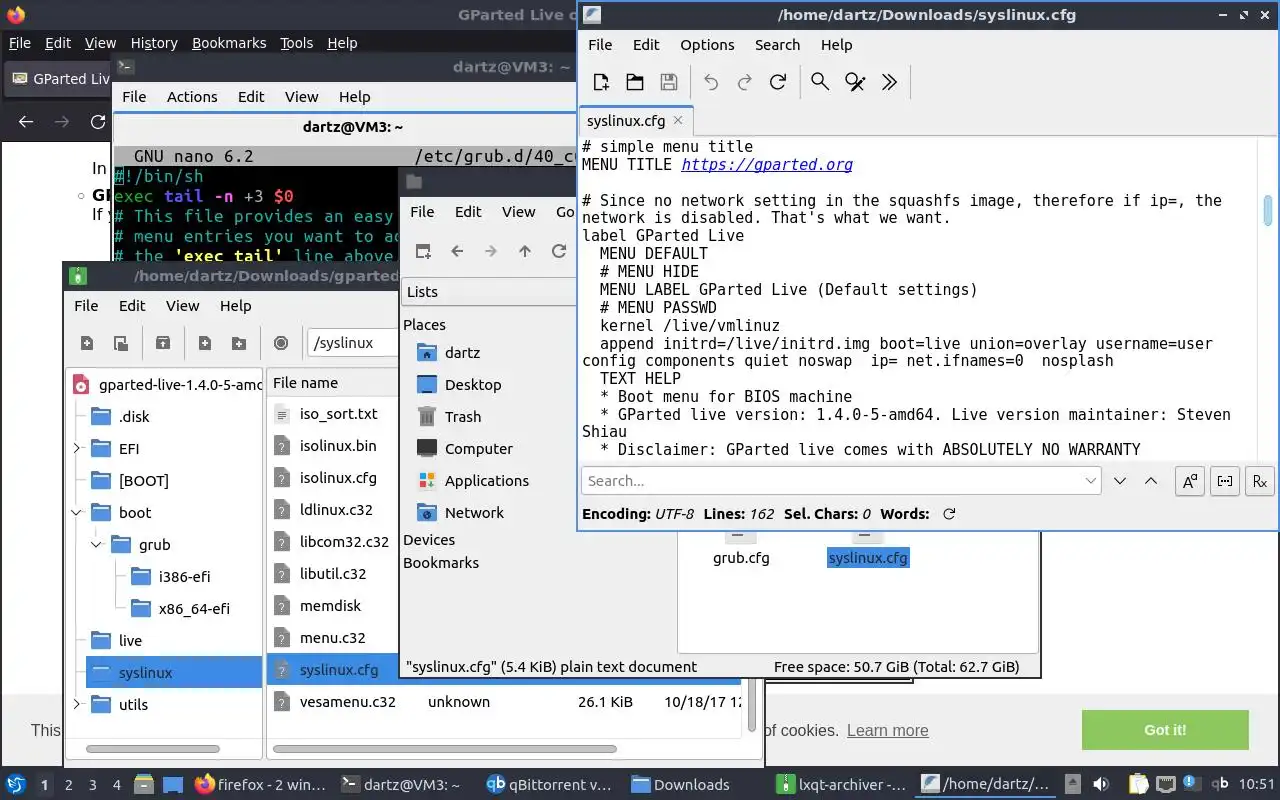
Task: Open the editor's File menu
Action: click(x=600, y=45)
